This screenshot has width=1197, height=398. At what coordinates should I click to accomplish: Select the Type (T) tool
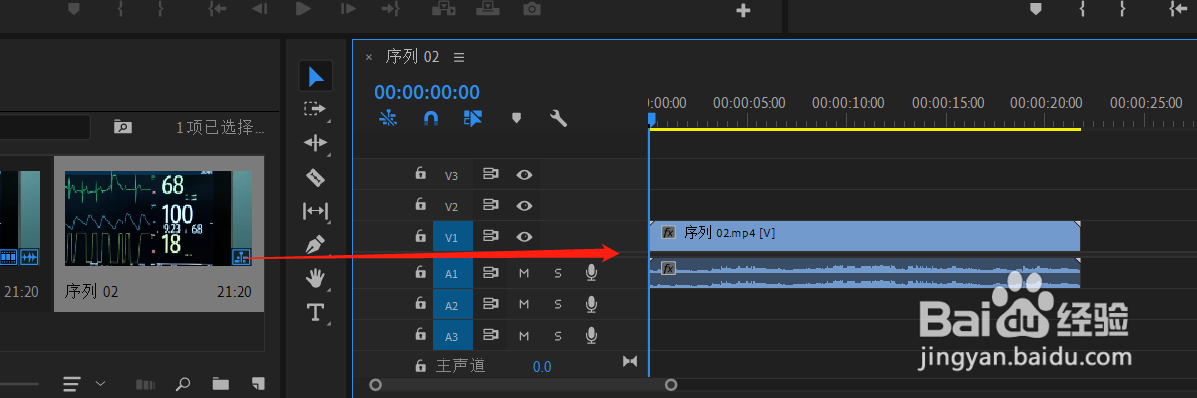tap(315, 312)
